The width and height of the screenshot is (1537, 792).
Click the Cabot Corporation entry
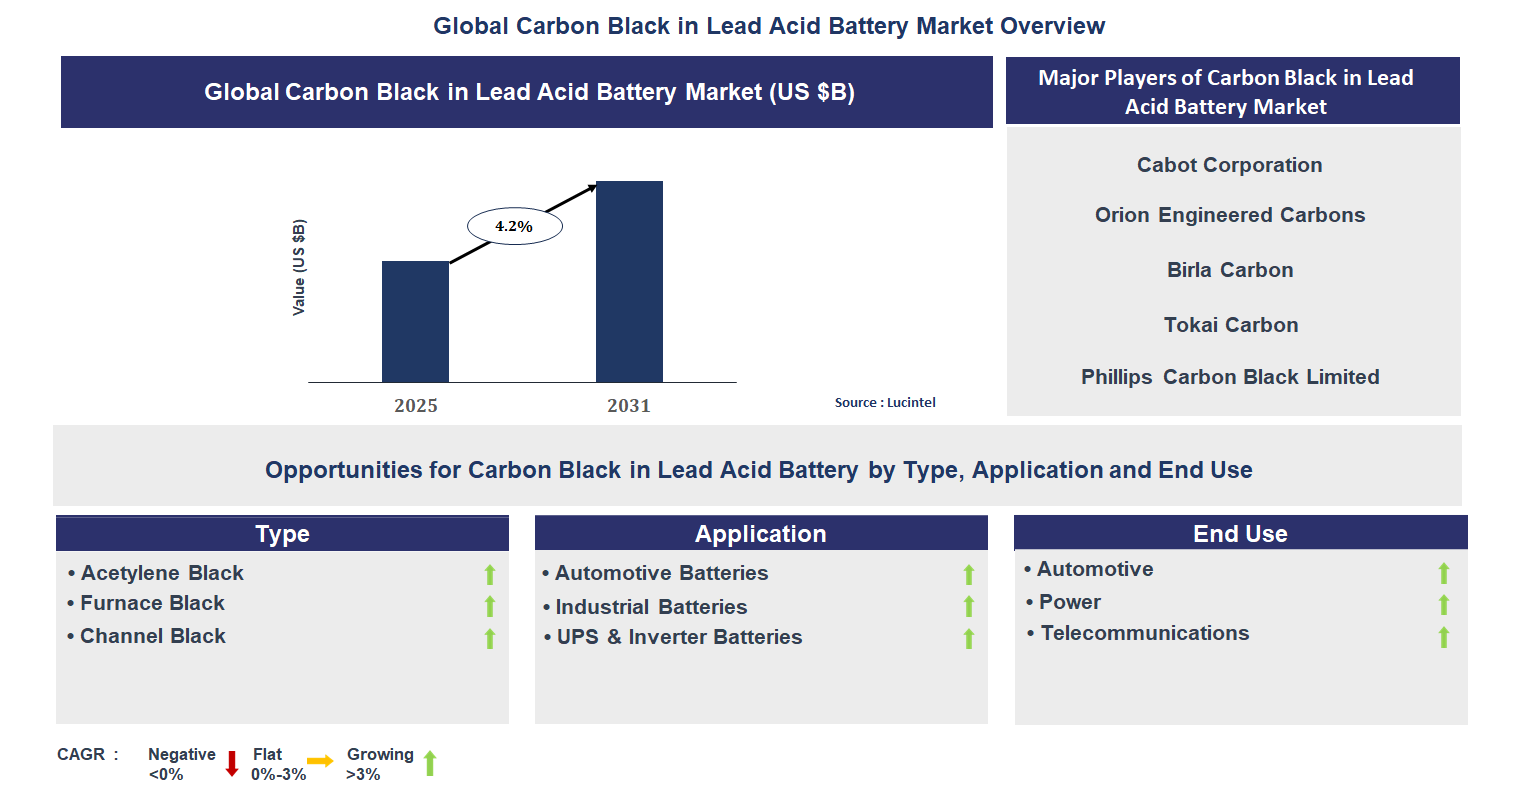pos(1229,164)
